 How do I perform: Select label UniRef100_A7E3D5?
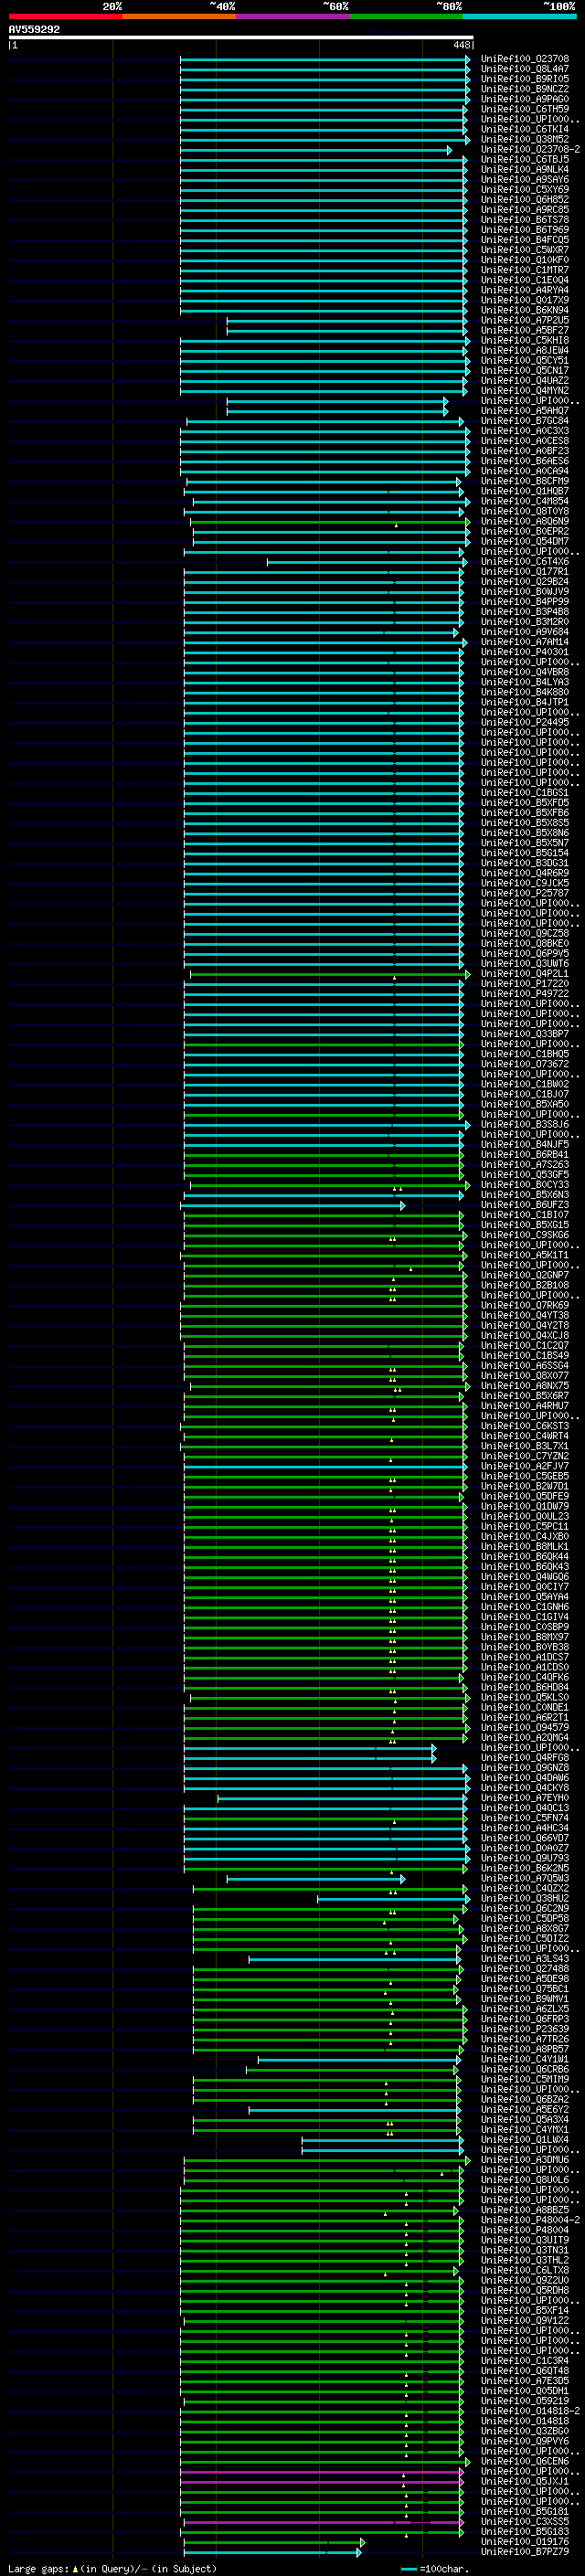[x=525, y=2381]
